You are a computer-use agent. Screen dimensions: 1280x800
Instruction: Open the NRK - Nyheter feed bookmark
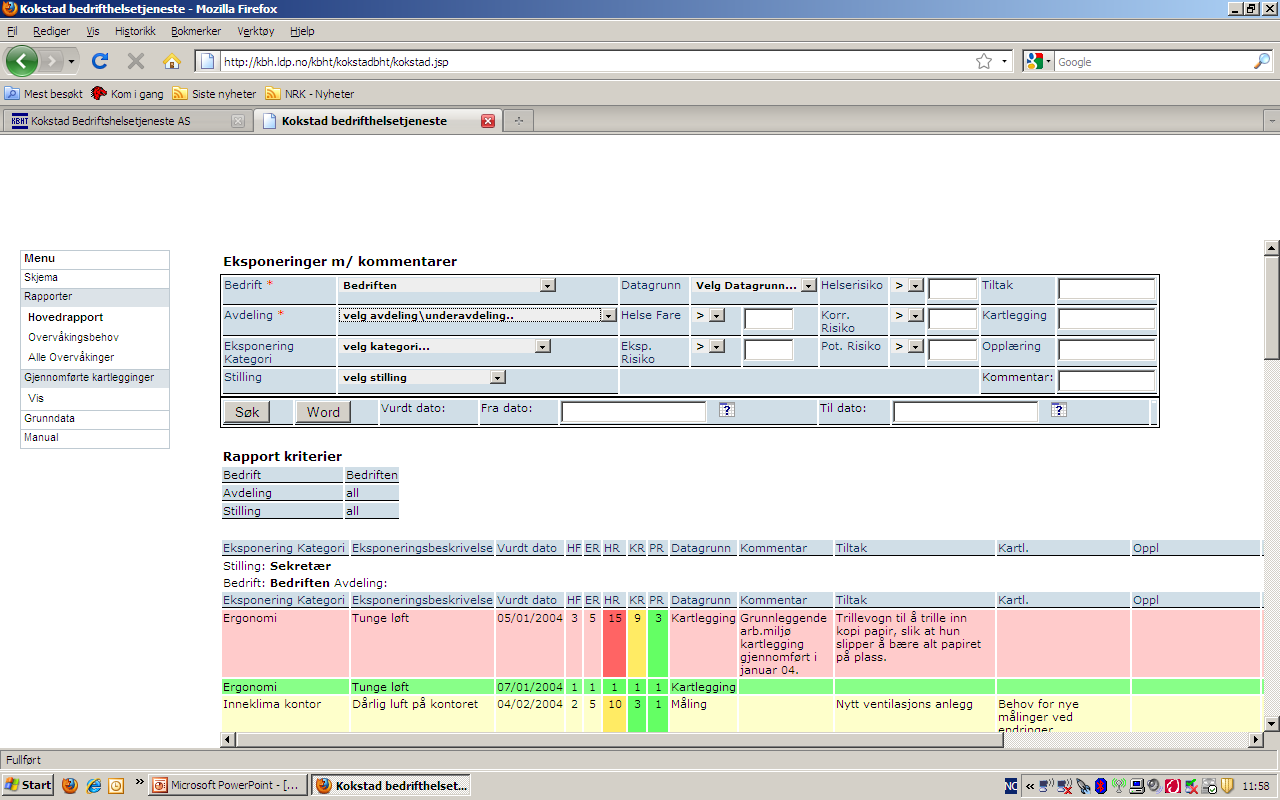pyautogui.click(x=309, y=94)
